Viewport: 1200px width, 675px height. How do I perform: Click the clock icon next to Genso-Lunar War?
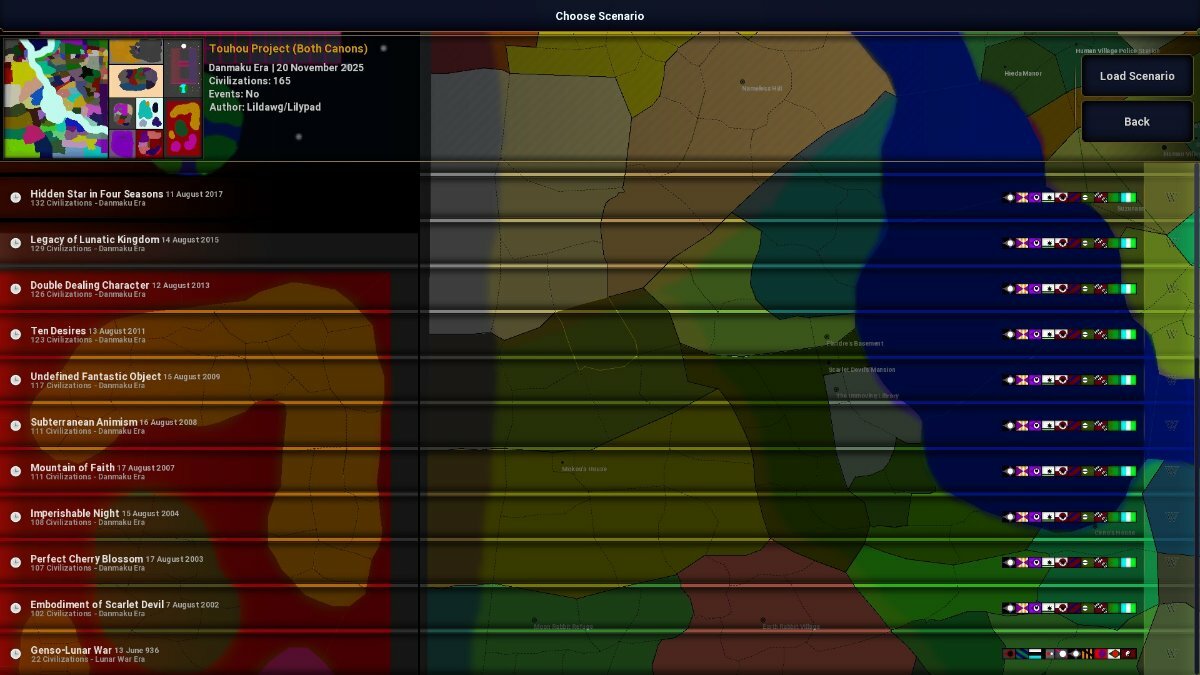click(15, 654)
